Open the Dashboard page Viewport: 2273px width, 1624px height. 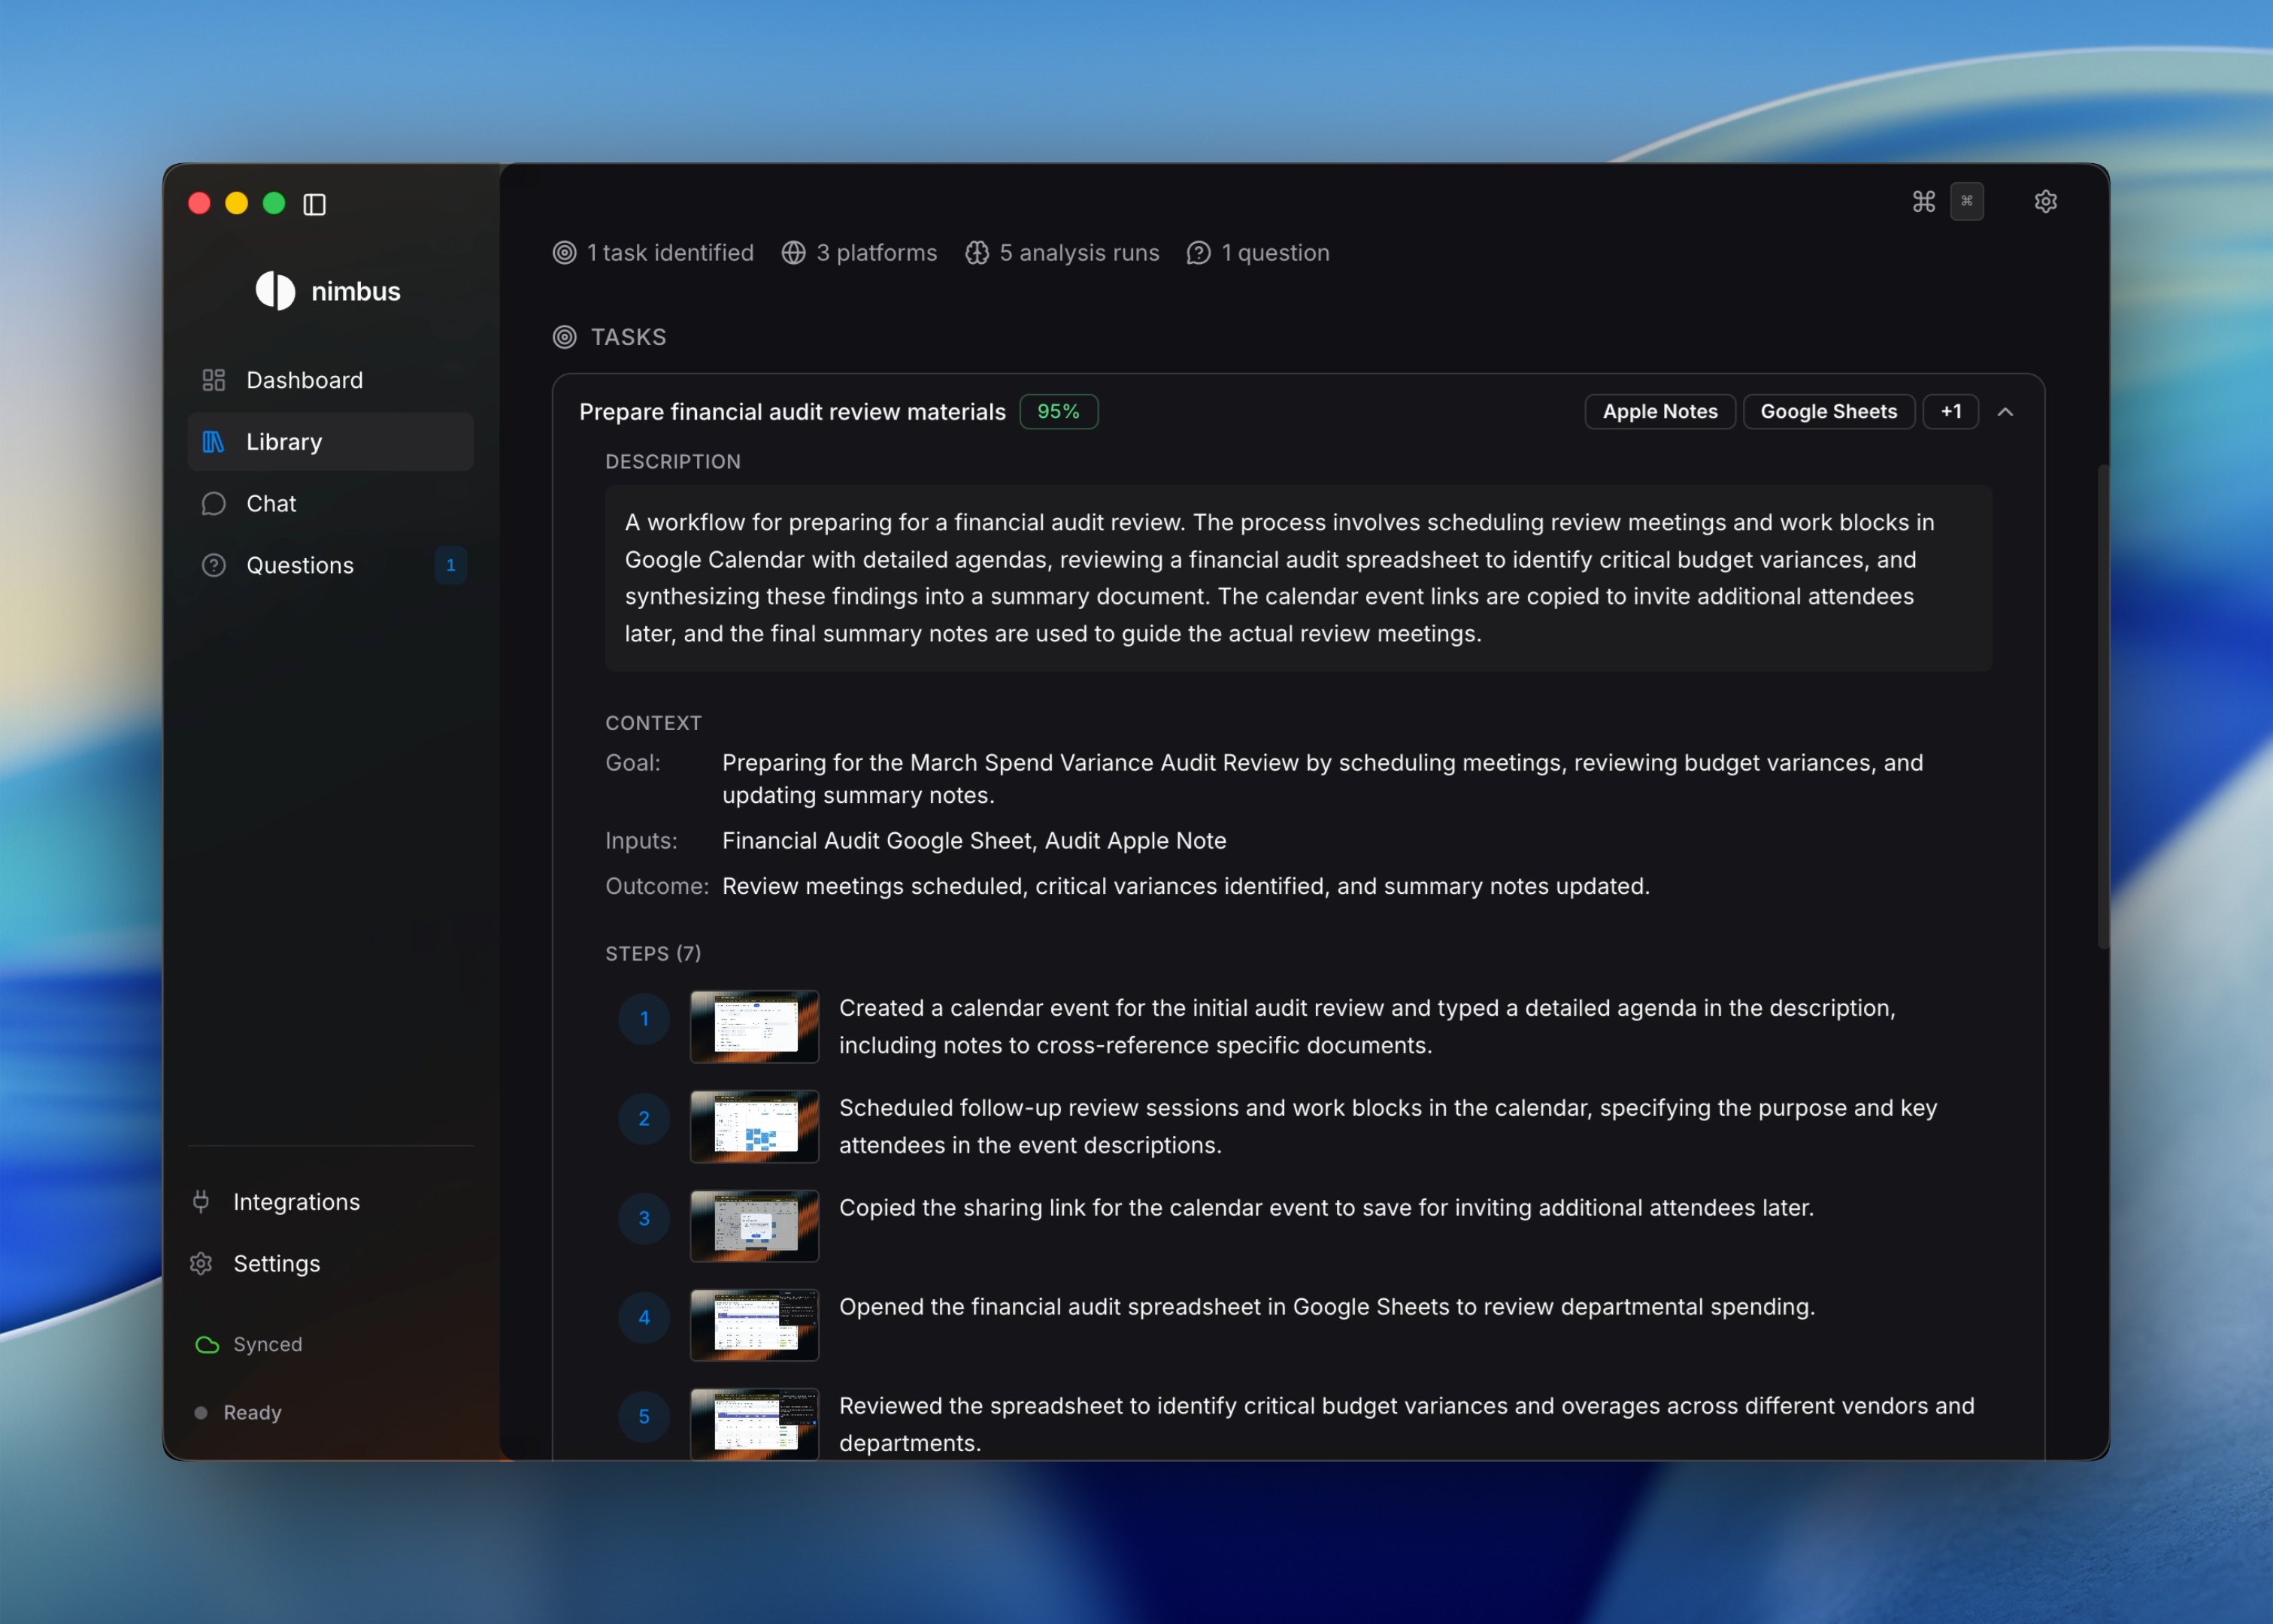(304, 380)
